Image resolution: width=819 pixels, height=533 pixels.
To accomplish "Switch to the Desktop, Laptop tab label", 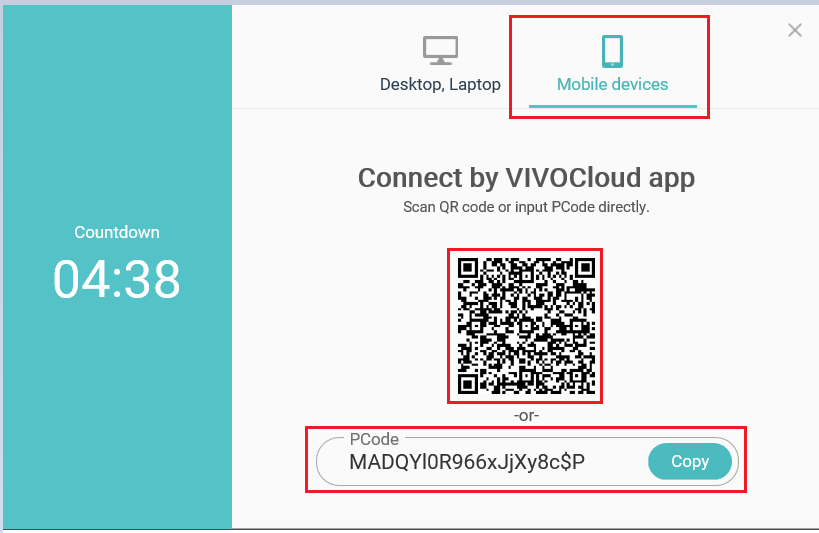I will 440,84.
